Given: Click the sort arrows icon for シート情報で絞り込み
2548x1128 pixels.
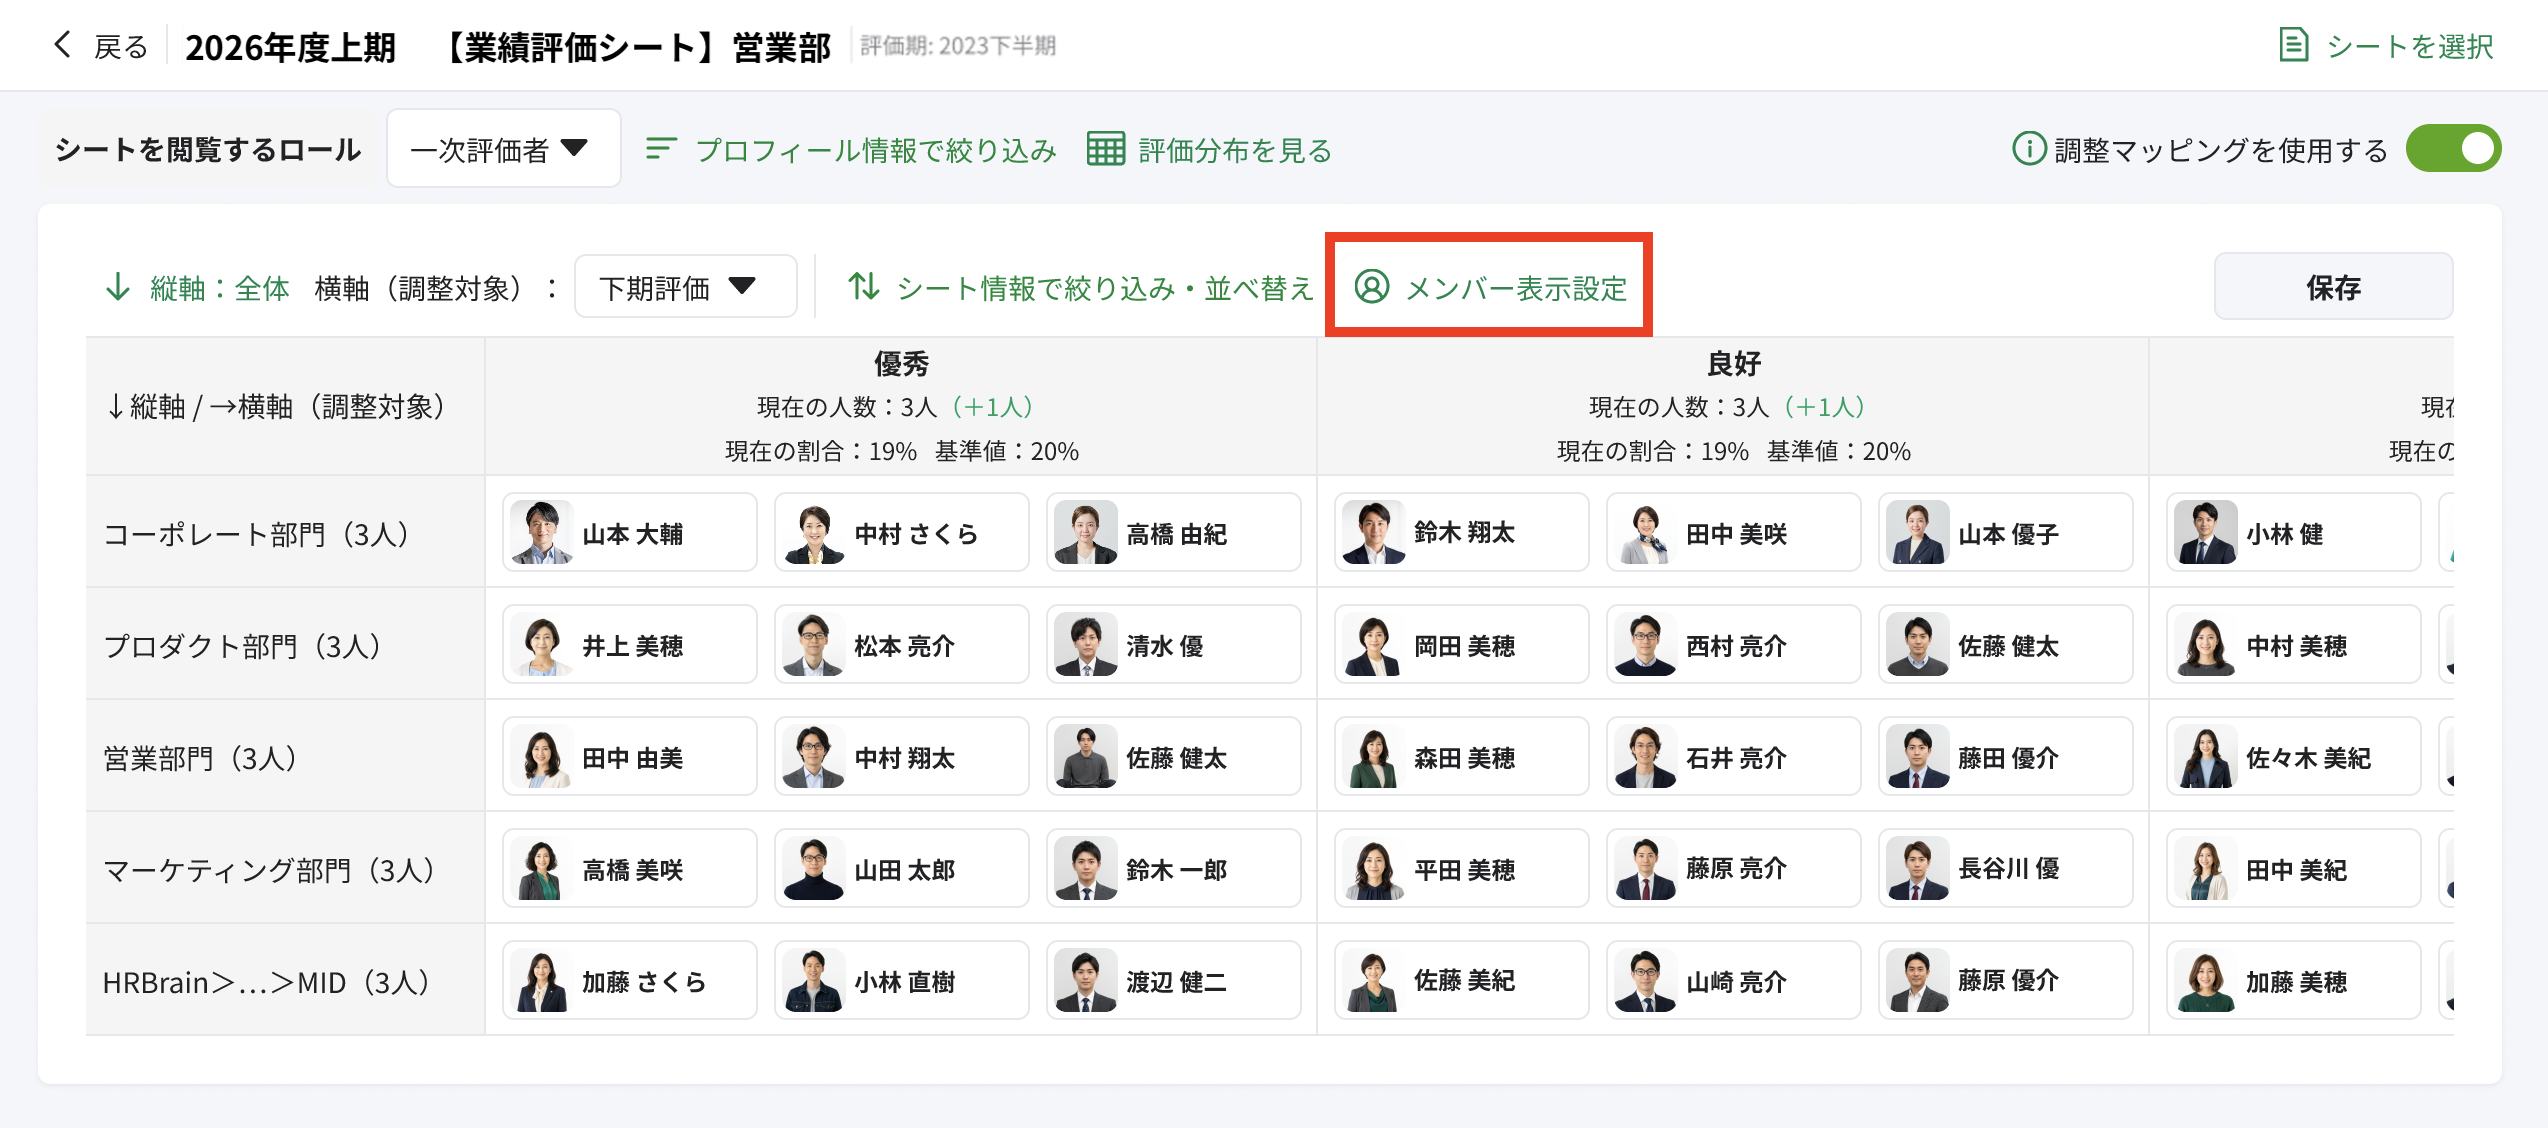Looking at the screenshot, I should [864, 287].
